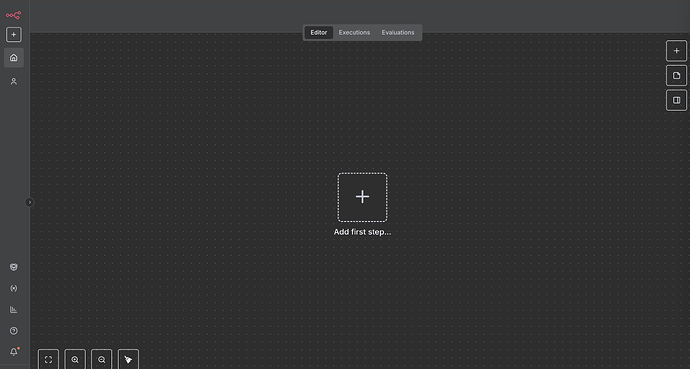
Task: Switch to the Evaluations tab
Action: pos(398,33)
